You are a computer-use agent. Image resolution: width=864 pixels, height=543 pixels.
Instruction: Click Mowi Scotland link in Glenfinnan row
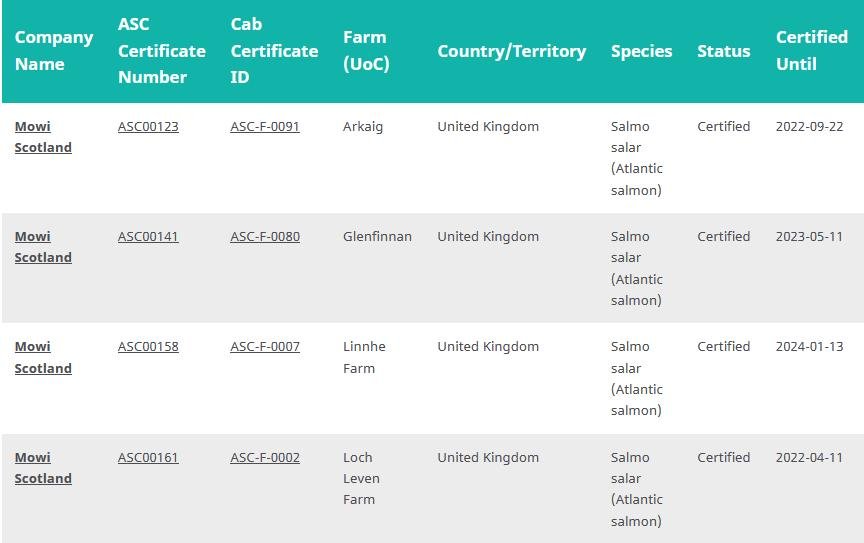(x=43, y=247)
